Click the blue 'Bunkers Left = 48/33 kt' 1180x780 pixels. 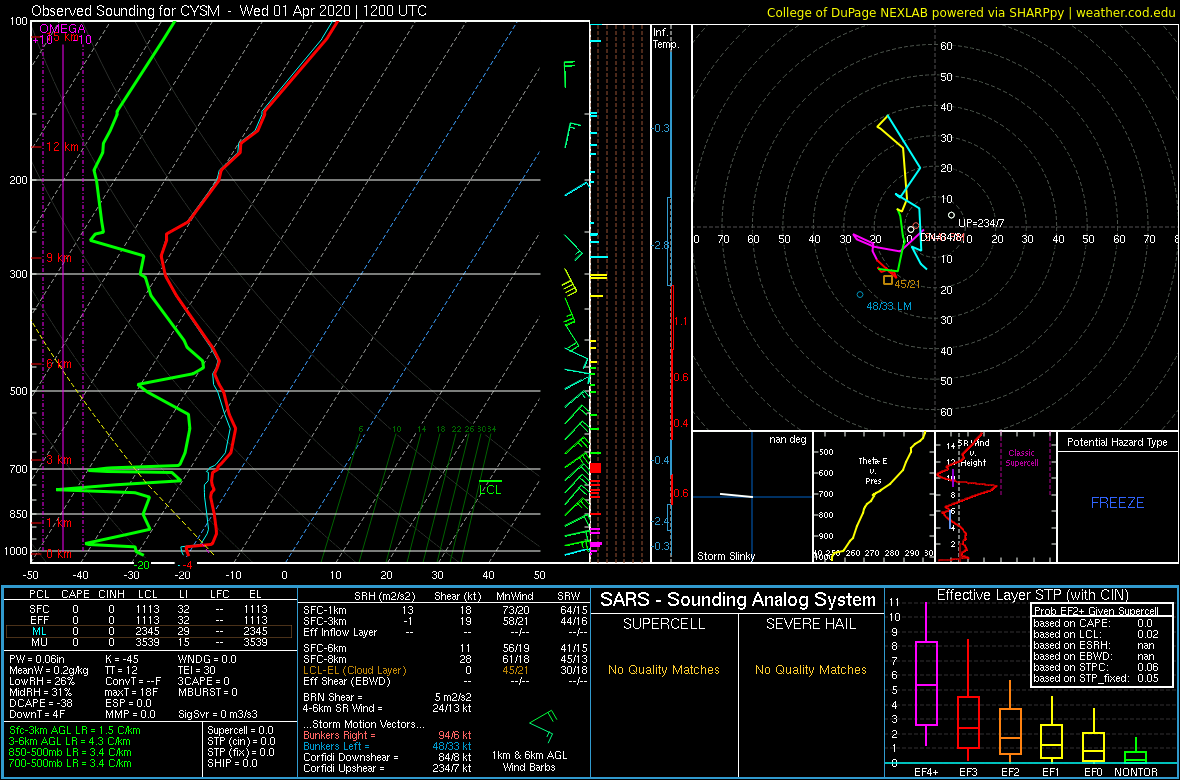coord(387,745)
